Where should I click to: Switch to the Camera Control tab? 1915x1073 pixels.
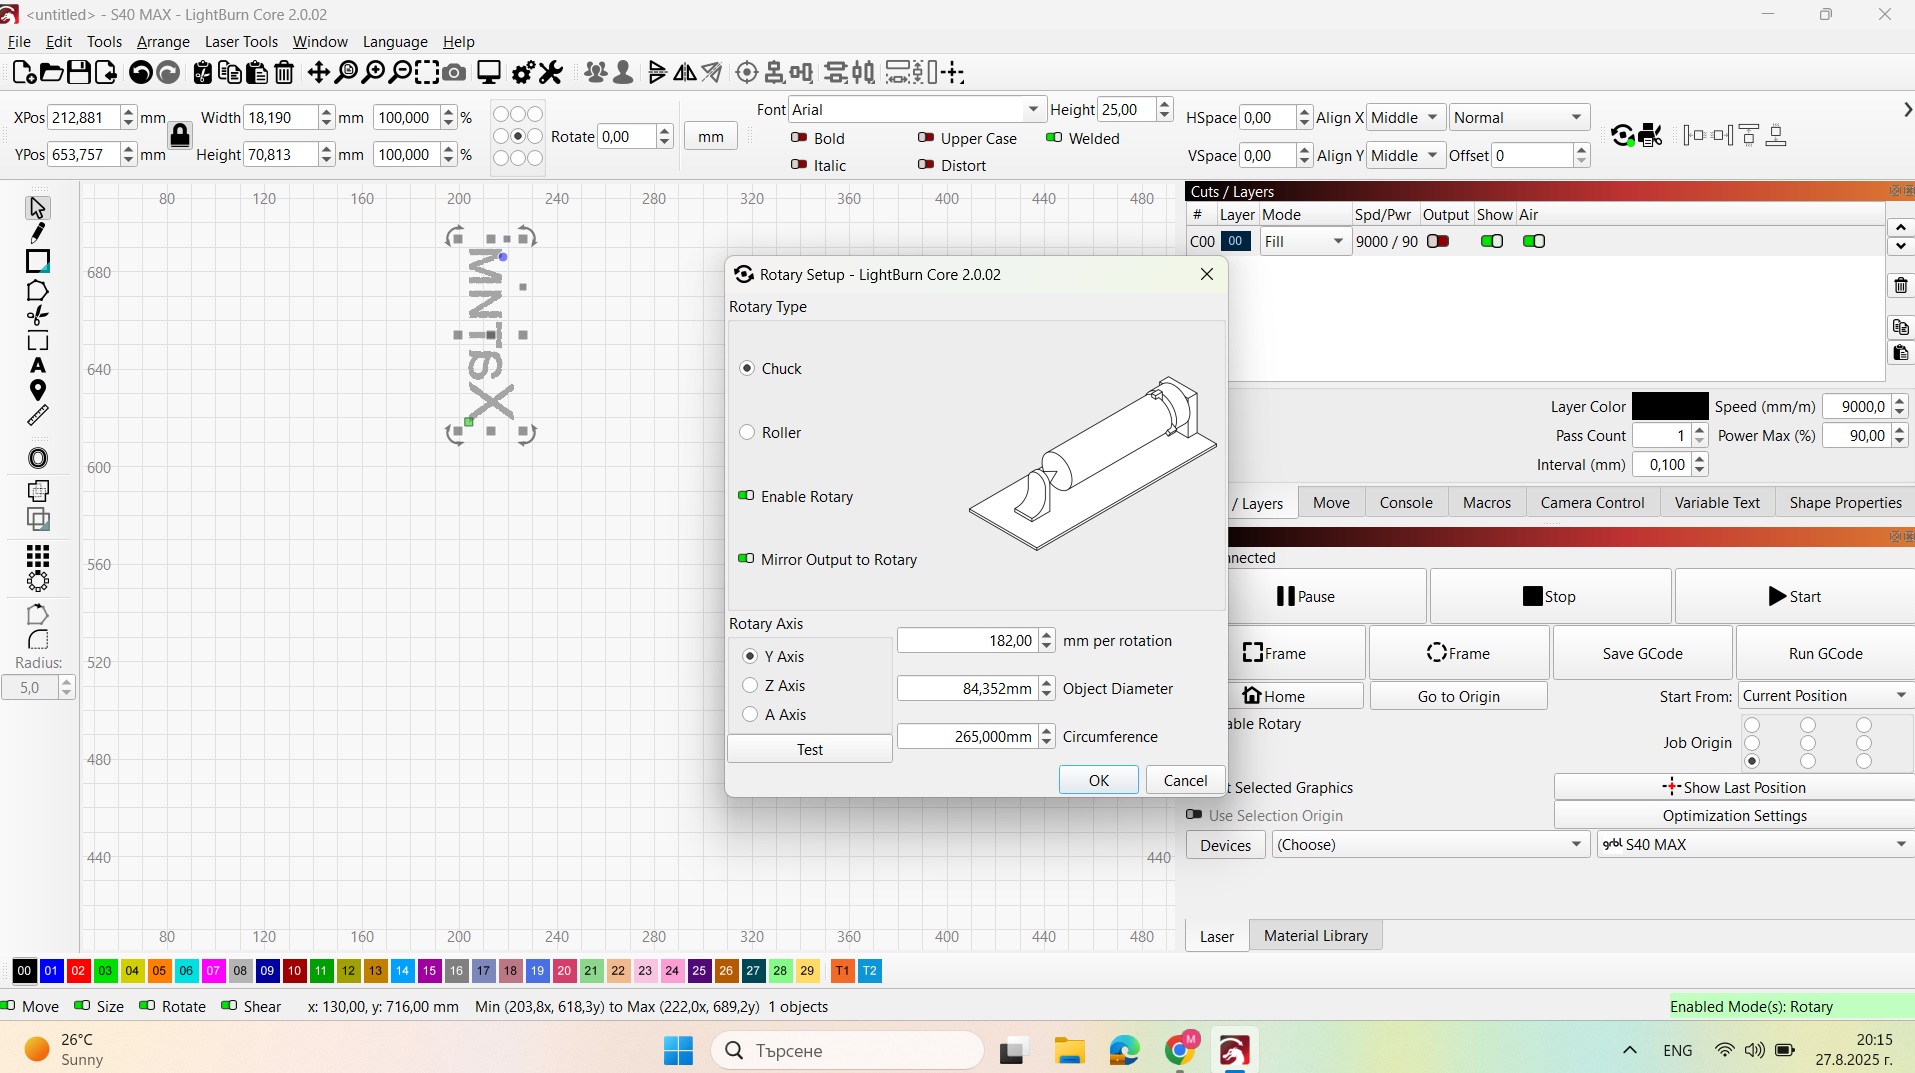click(x=1591, y=503)
